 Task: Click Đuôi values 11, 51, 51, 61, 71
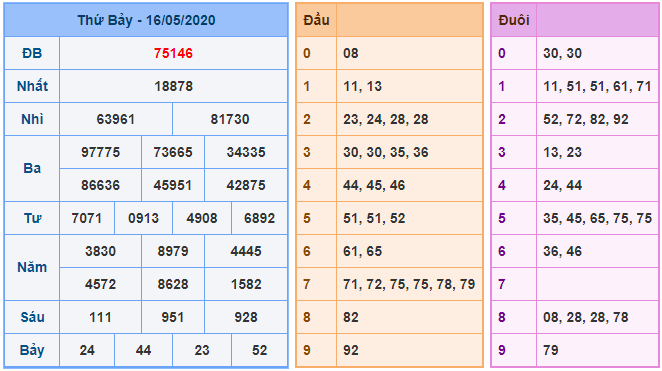coord(597,86)
